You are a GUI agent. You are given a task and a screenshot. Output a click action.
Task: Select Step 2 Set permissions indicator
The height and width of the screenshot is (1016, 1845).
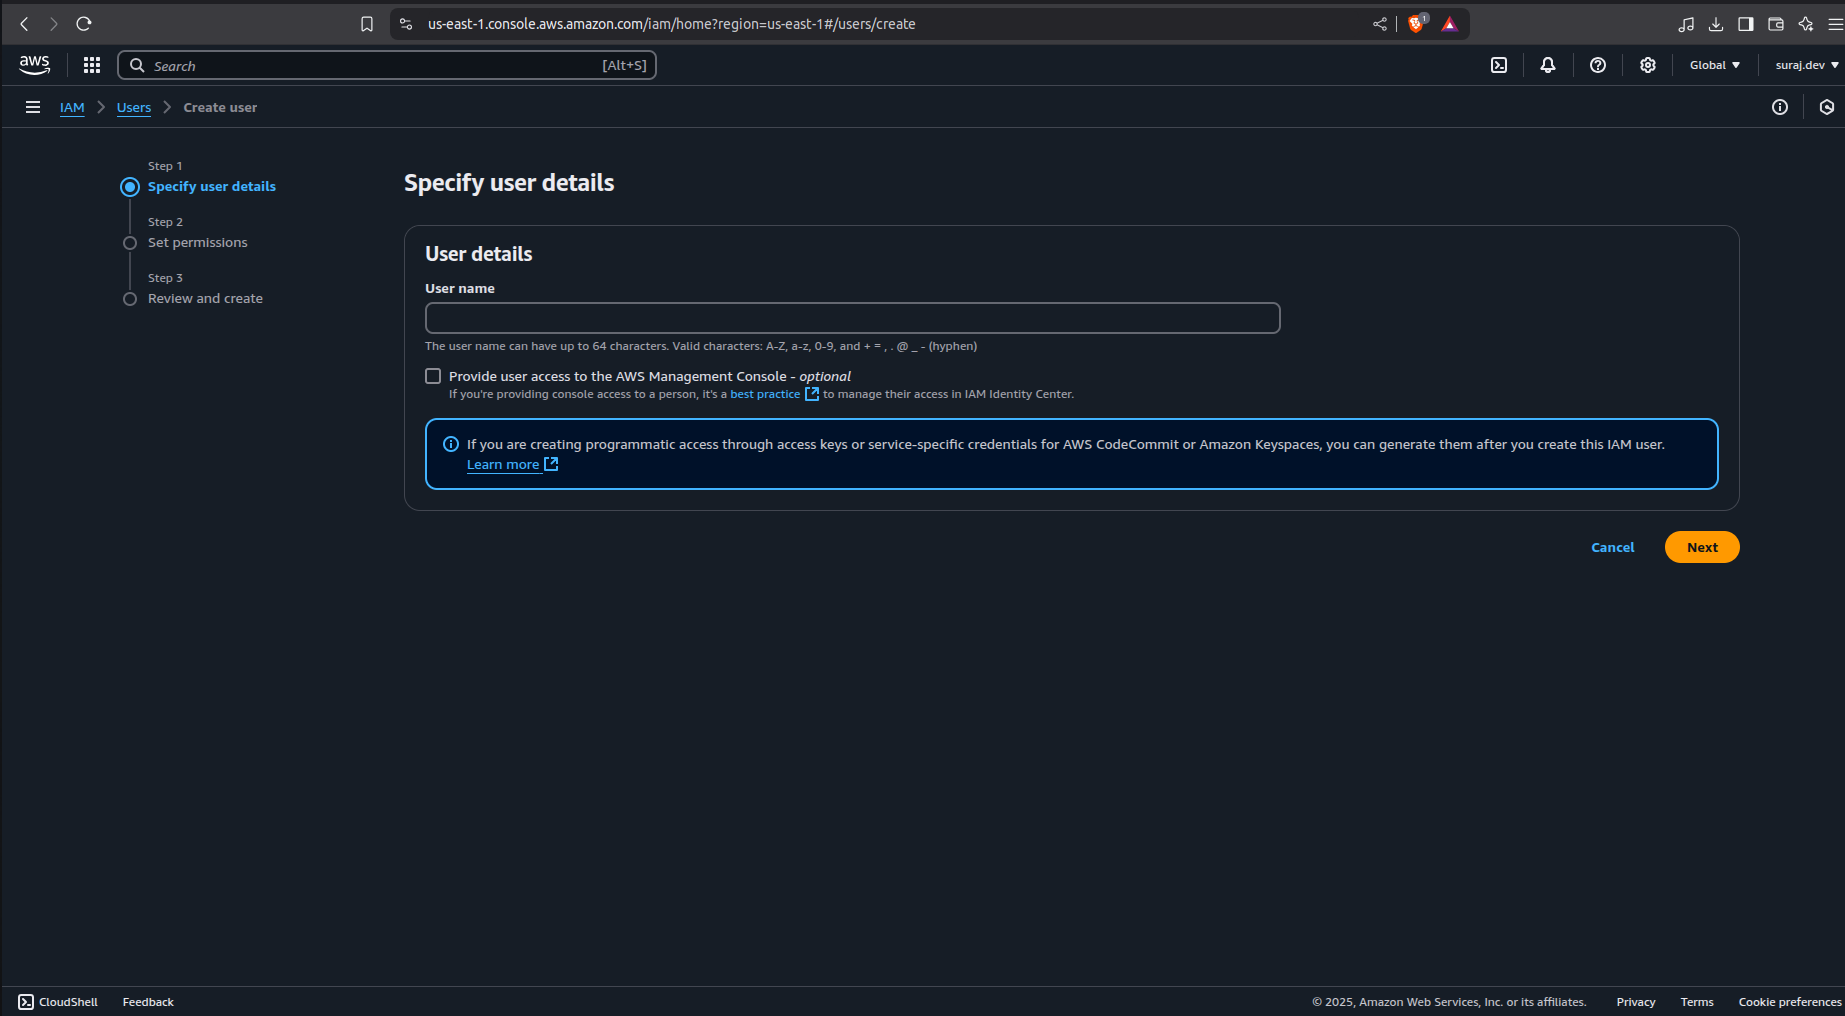(130, 243)
